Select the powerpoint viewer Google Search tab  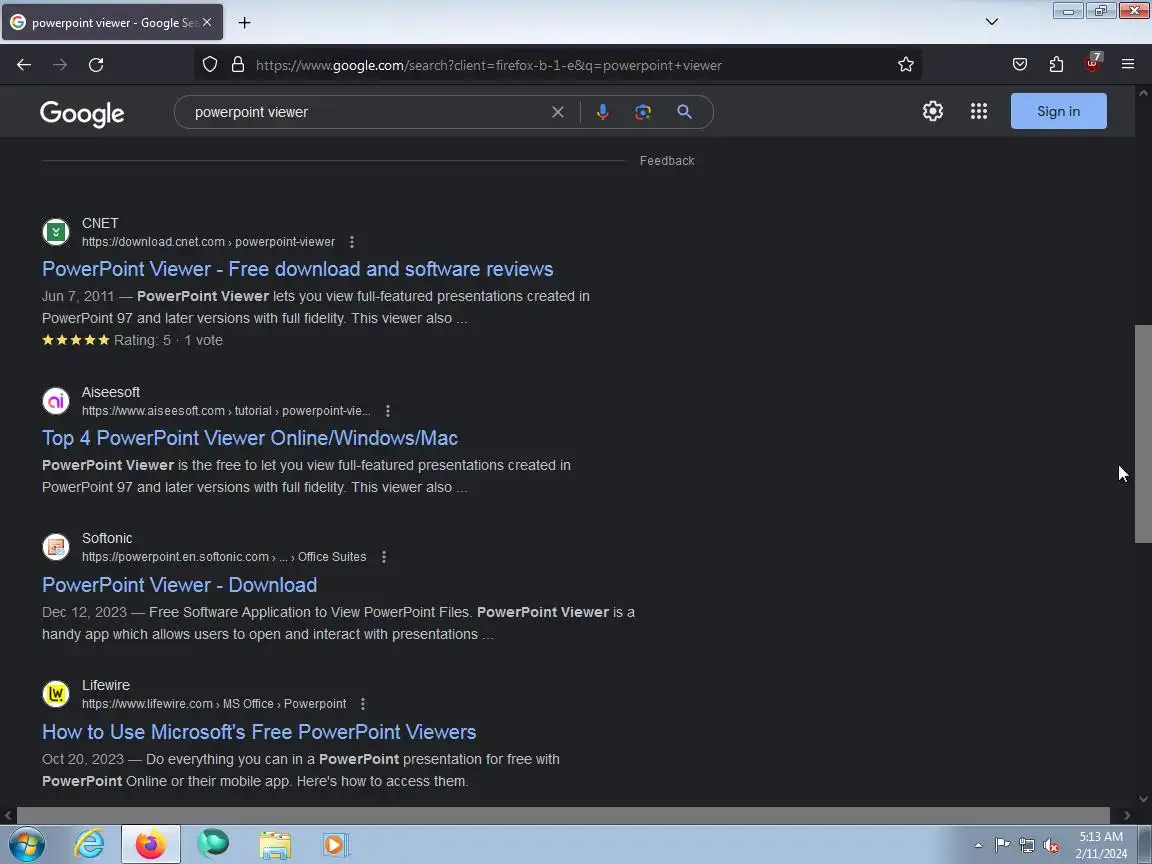pyautogui.click(x=112, y=23)
